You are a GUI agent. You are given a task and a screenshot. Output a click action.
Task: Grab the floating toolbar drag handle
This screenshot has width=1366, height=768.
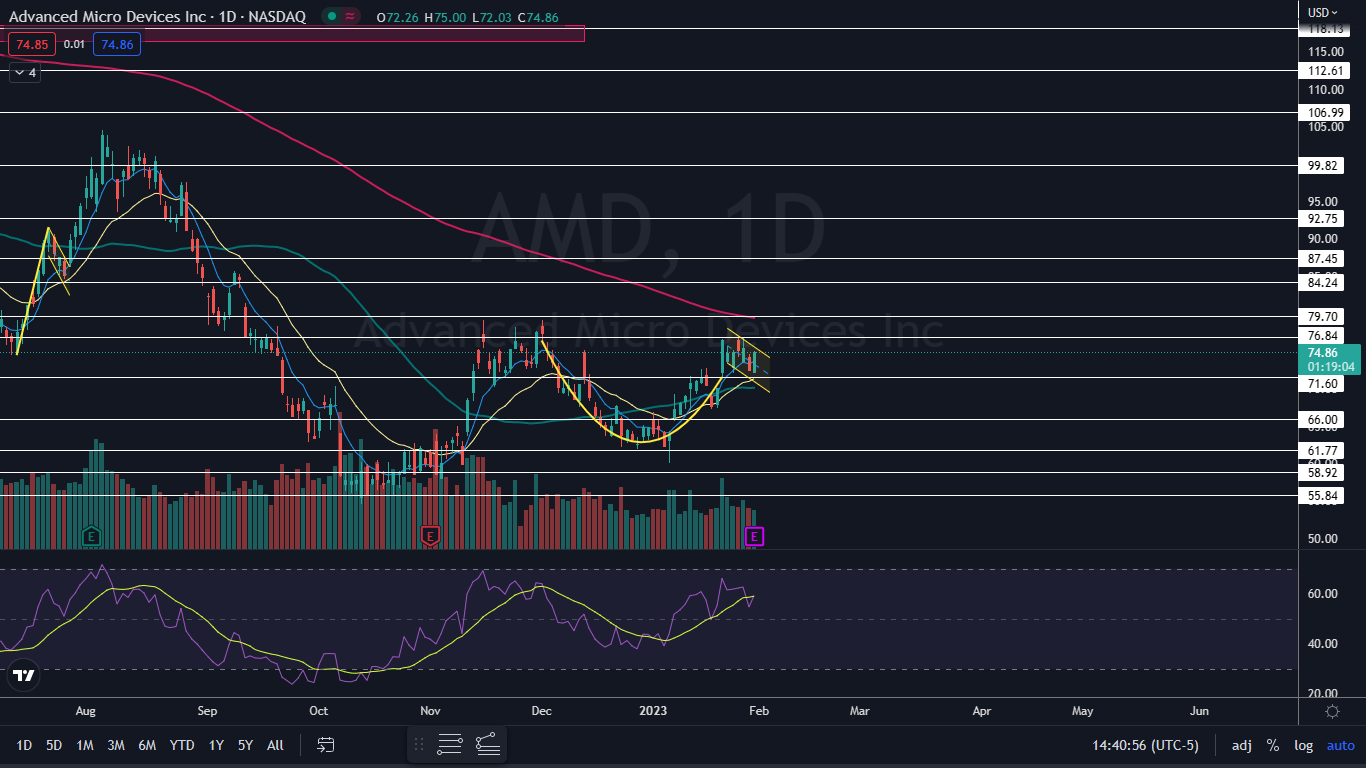pyautogui.click(x=419, y=744)
